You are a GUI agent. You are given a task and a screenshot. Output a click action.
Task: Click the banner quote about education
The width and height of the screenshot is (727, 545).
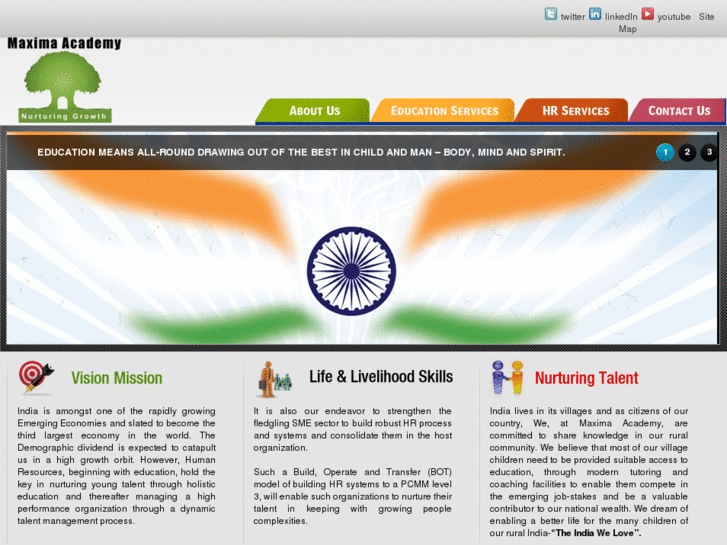301,152
